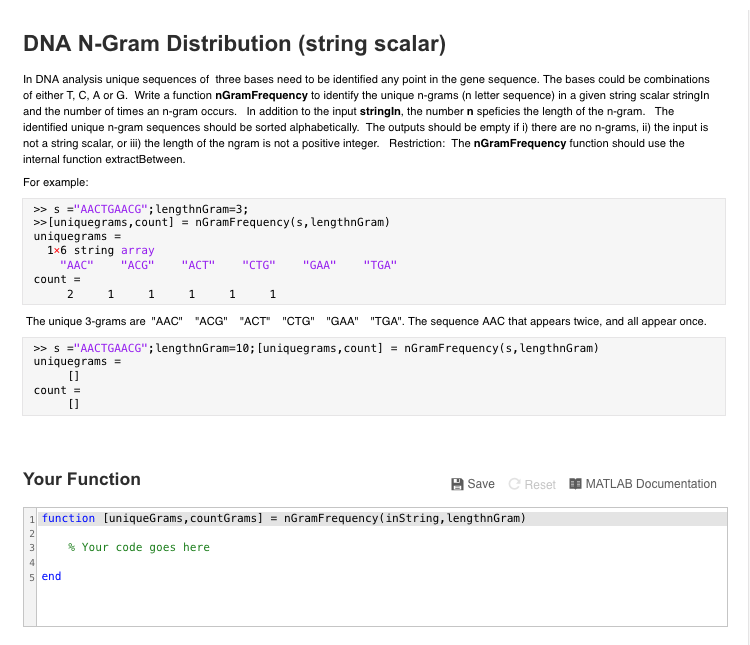Click bold 'stringIn' word in description
The width and height of the screenshot is (750, 645).
click(380, 111)
